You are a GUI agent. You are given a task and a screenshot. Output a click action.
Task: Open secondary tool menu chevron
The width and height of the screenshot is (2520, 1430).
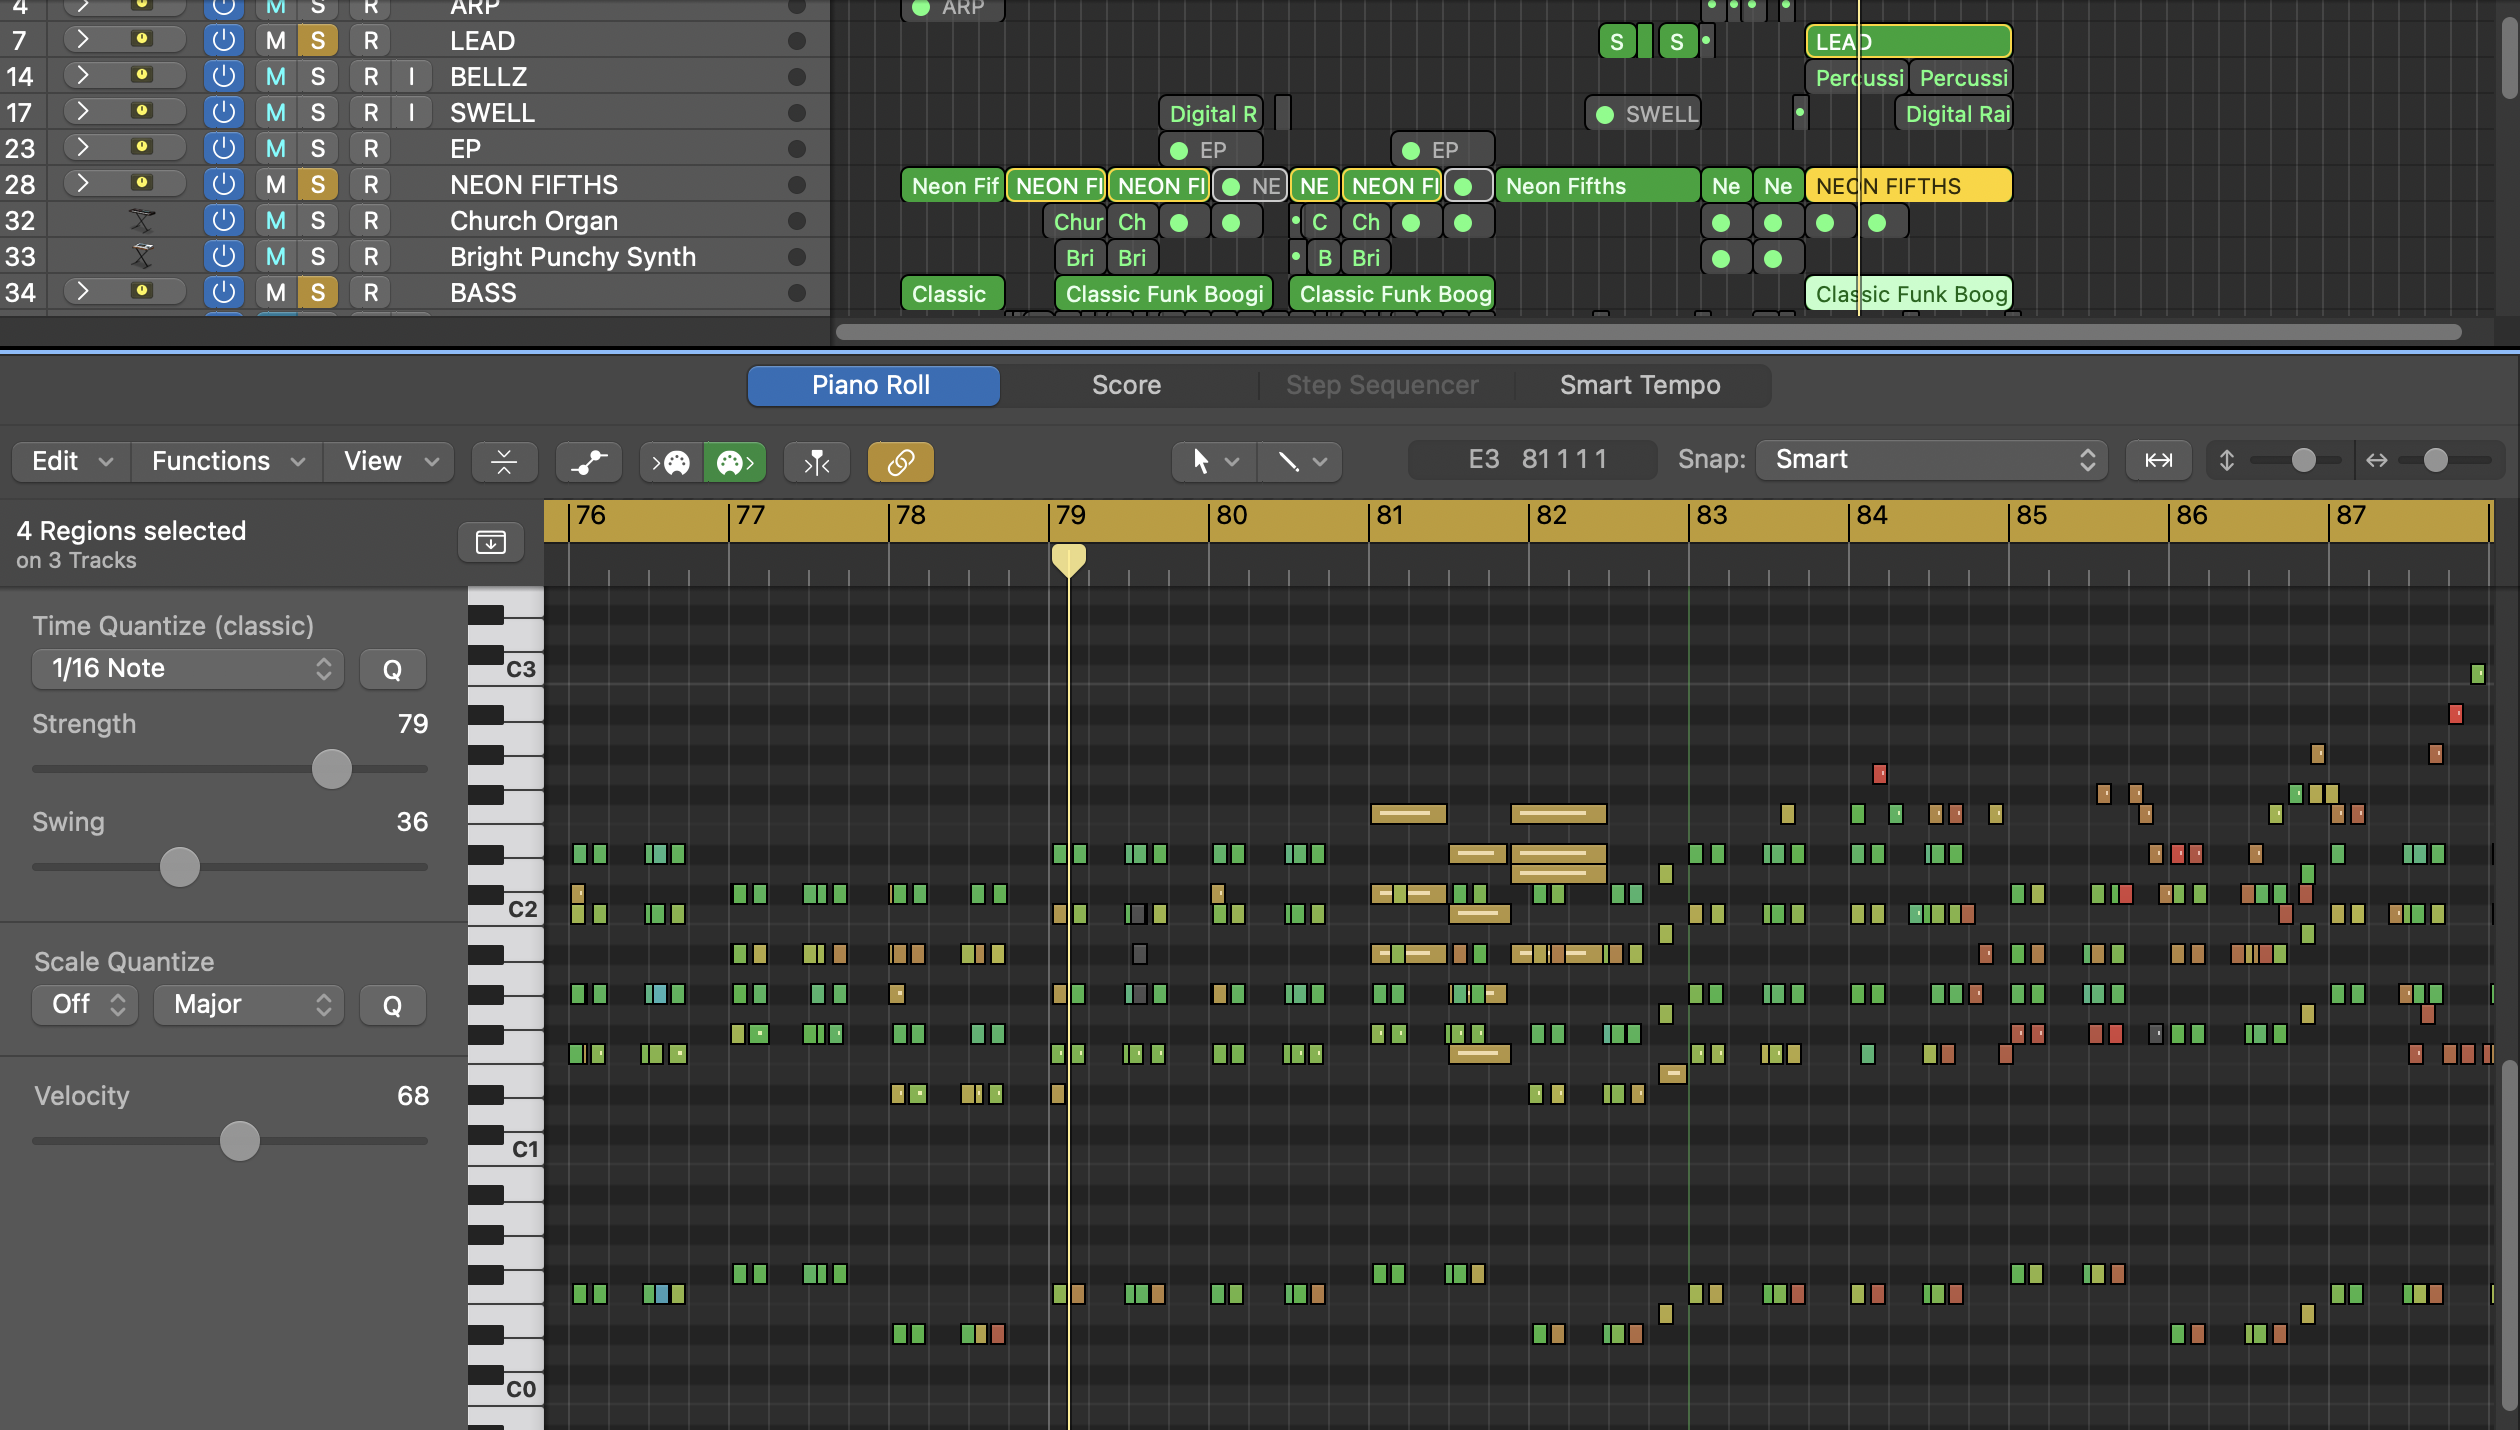click(x=1320, y=462)
